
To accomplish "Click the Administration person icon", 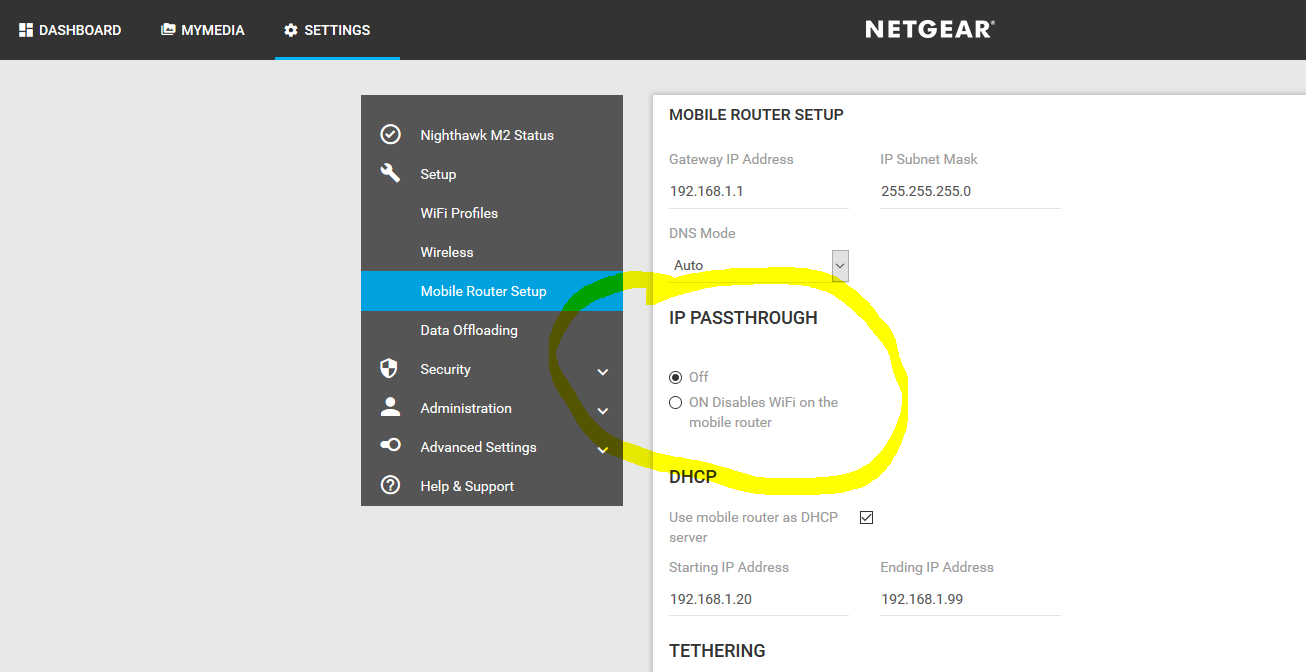I will tap(391, 408).
